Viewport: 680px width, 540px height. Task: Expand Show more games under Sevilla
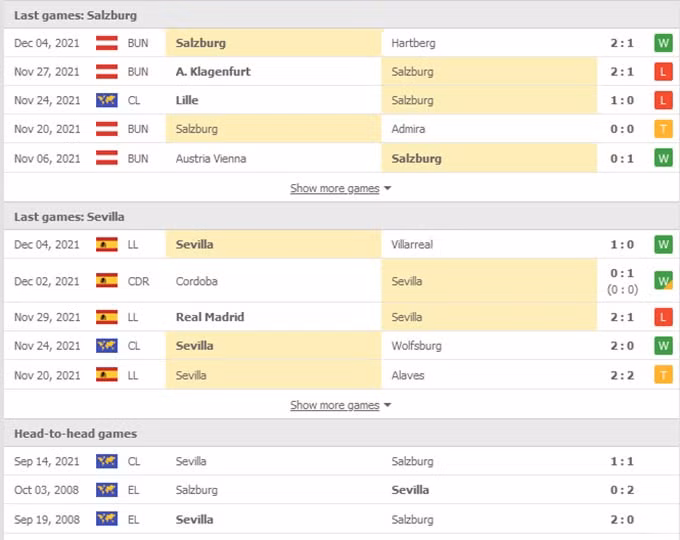[x=340, y=405]
